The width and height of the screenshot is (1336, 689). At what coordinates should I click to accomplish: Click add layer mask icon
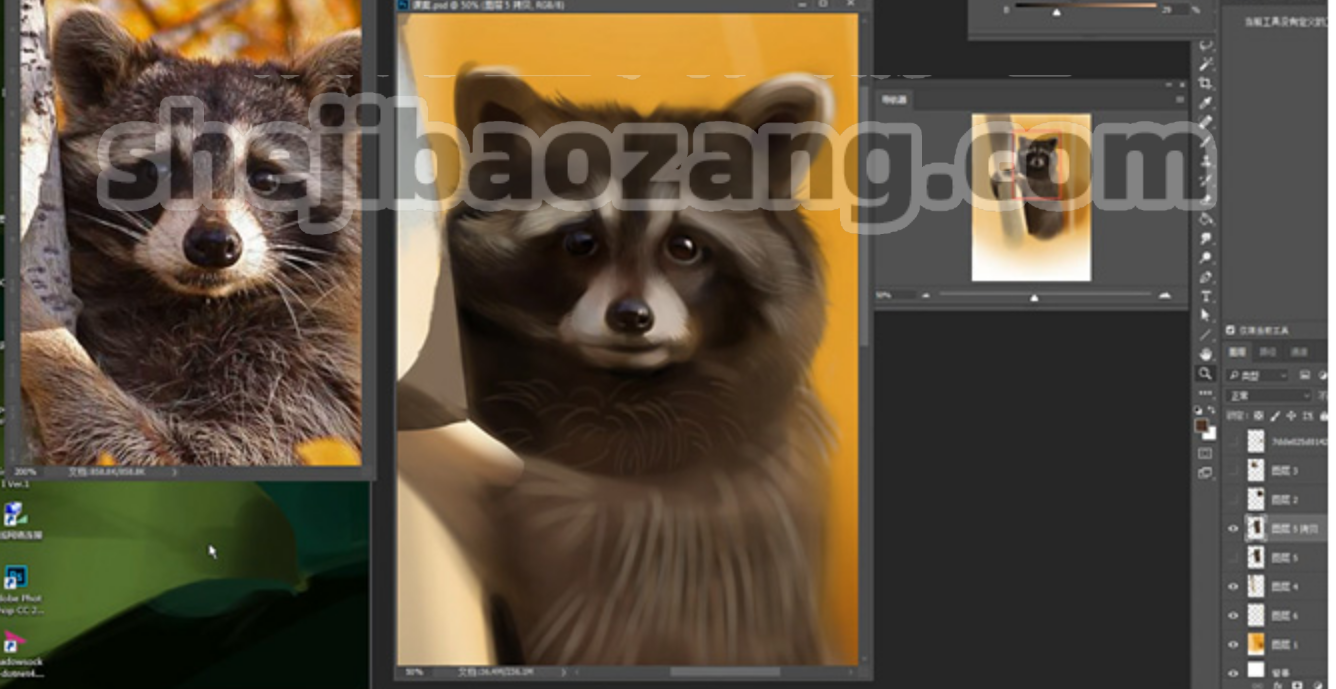tap(1296, 685)
